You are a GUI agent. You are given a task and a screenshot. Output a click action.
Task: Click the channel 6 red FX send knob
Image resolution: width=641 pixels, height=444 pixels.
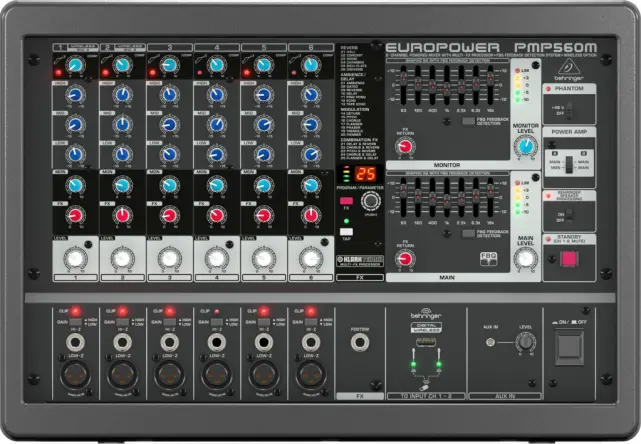[311, 215]
